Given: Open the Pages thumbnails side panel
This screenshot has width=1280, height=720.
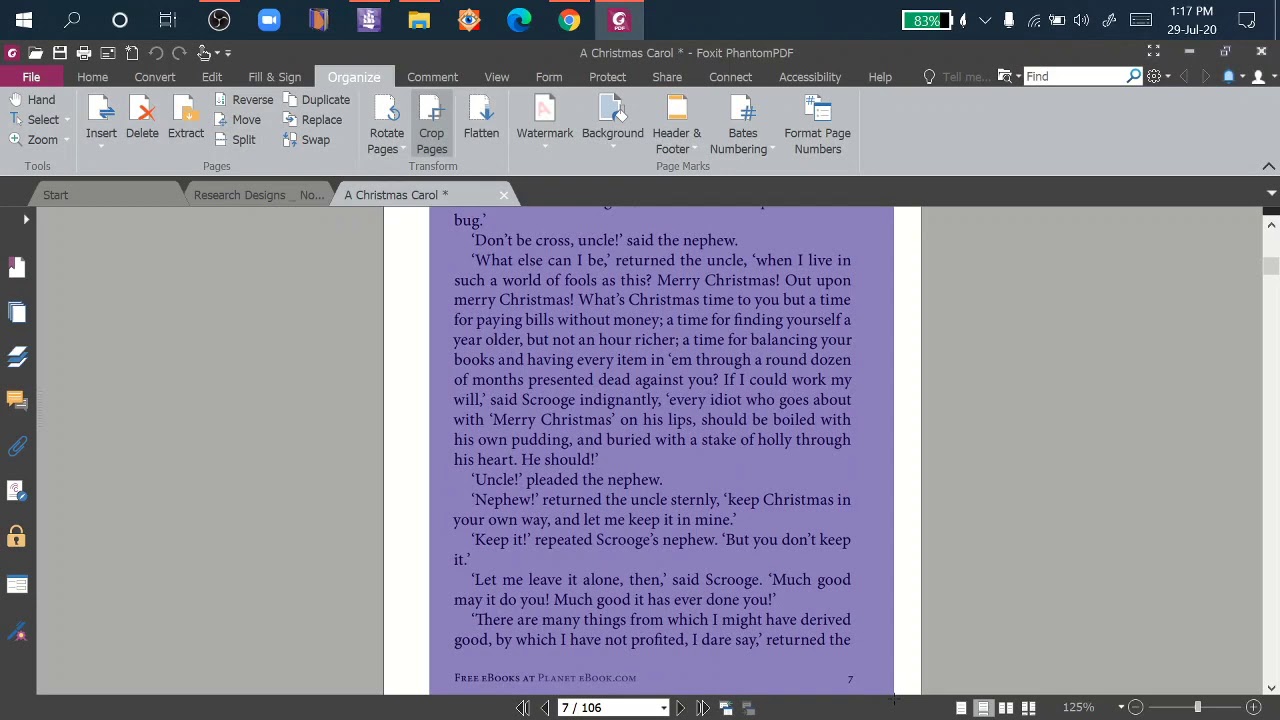Looking at the screenshot, I should (17, 312).
